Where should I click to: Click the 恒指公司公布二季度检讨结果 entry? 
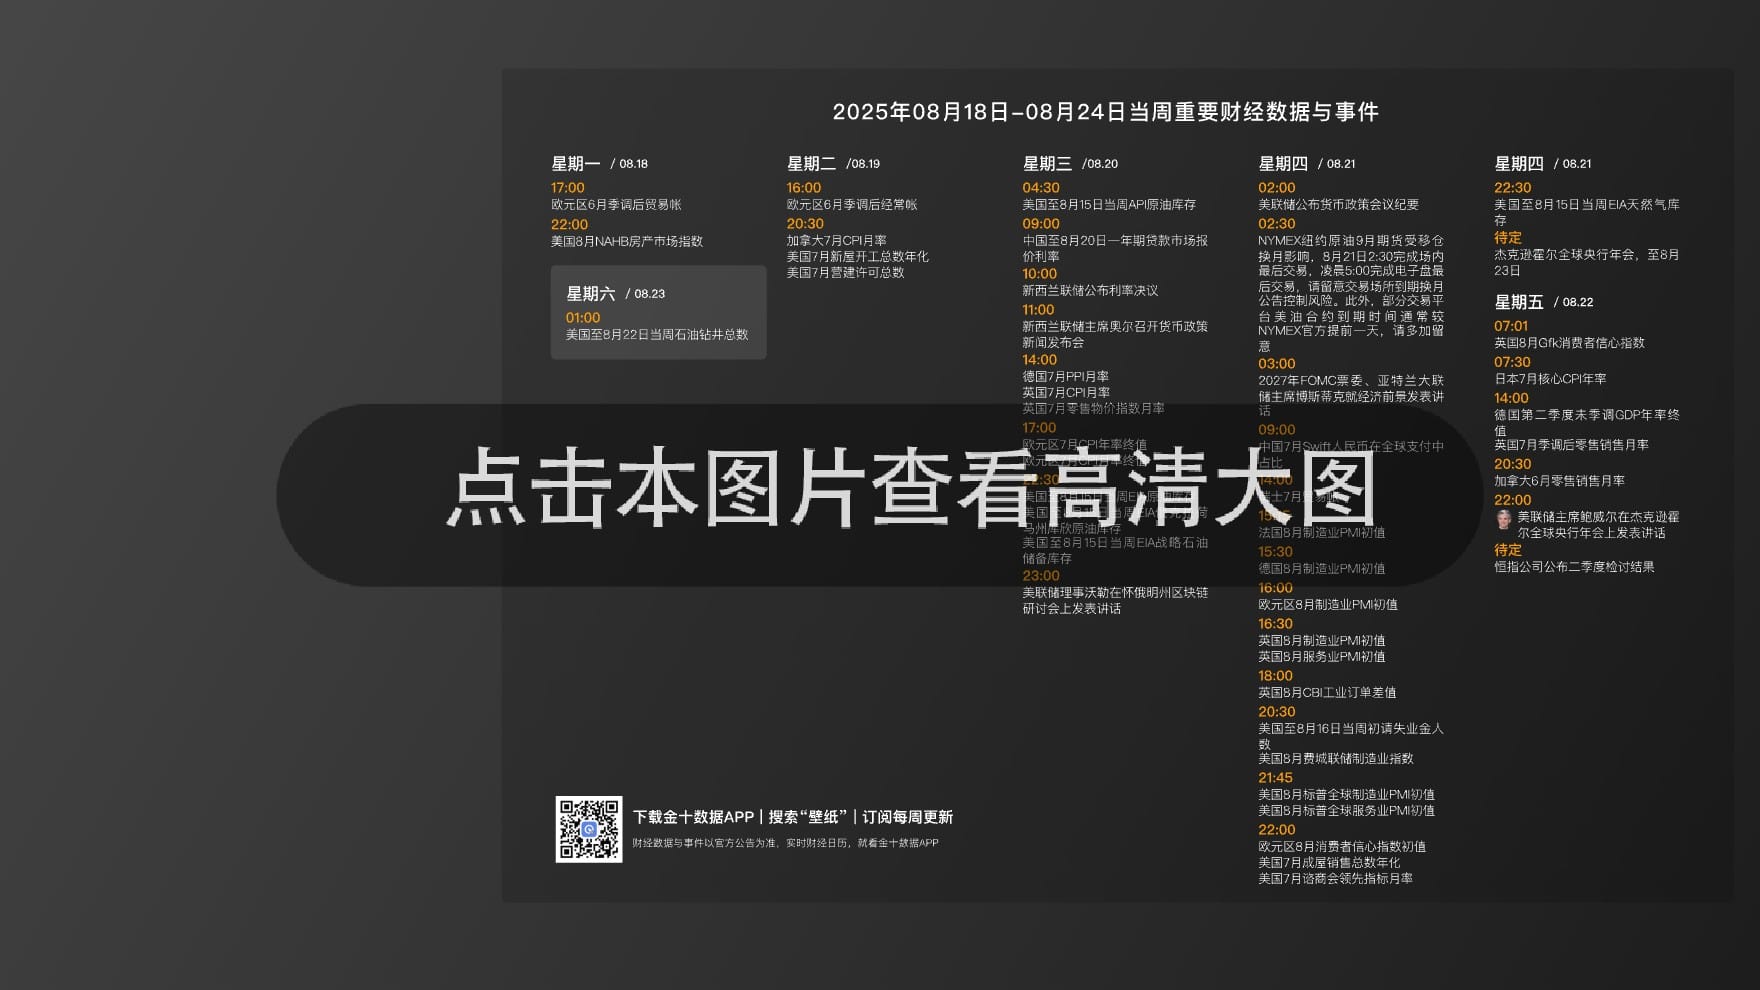(x=1574, y=567)
